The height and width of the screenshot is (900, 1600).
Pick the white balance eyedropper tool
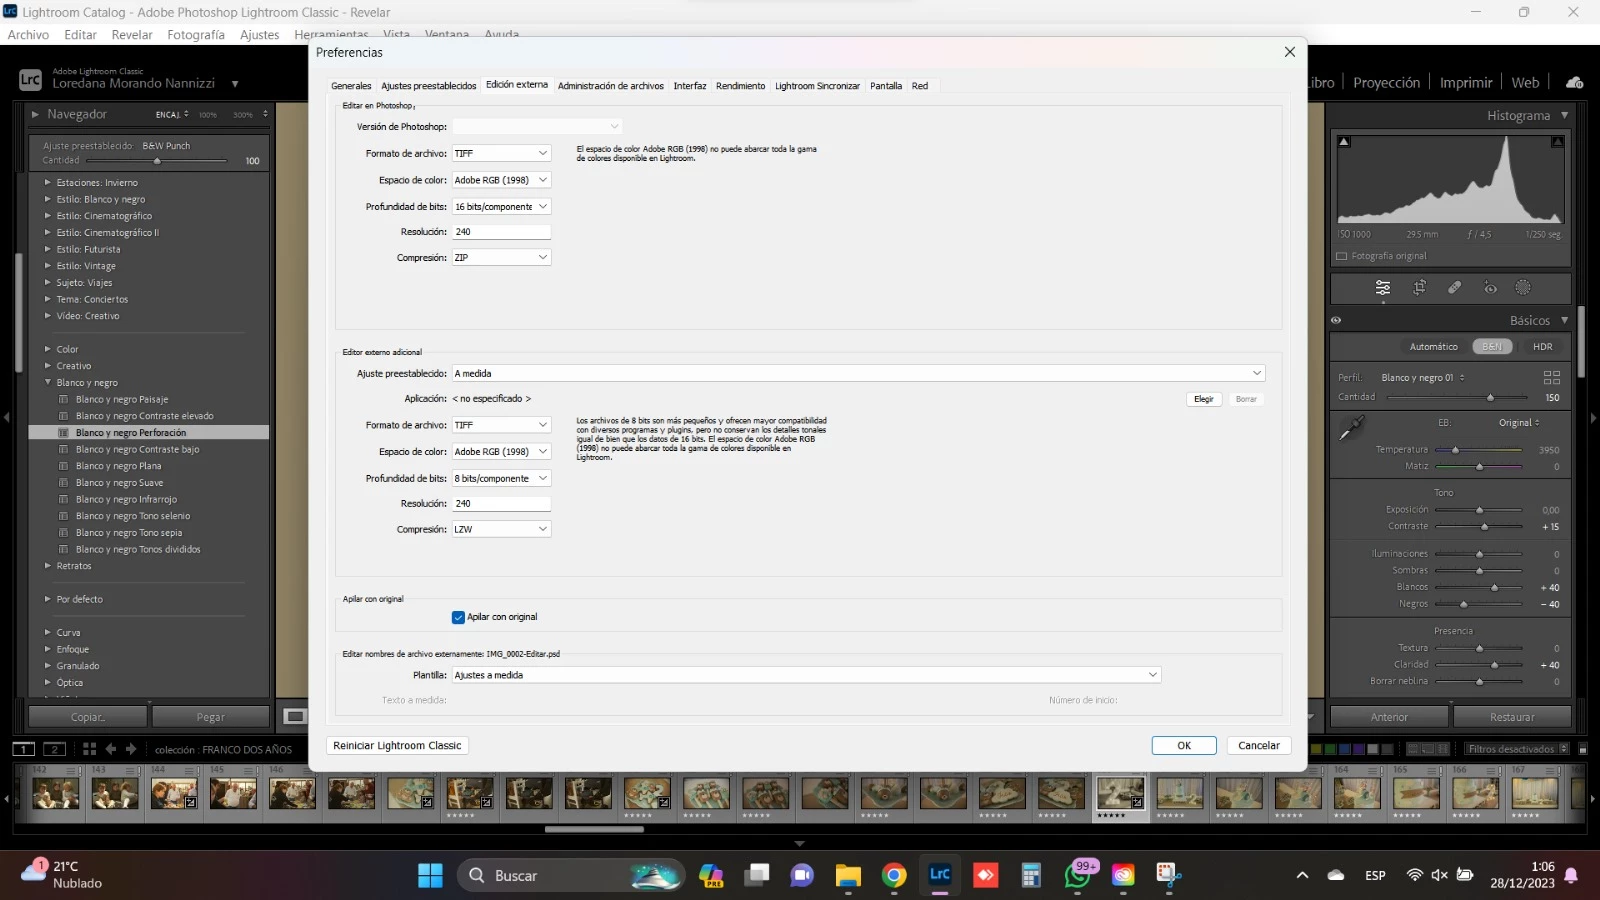[x=1352, y=428]
